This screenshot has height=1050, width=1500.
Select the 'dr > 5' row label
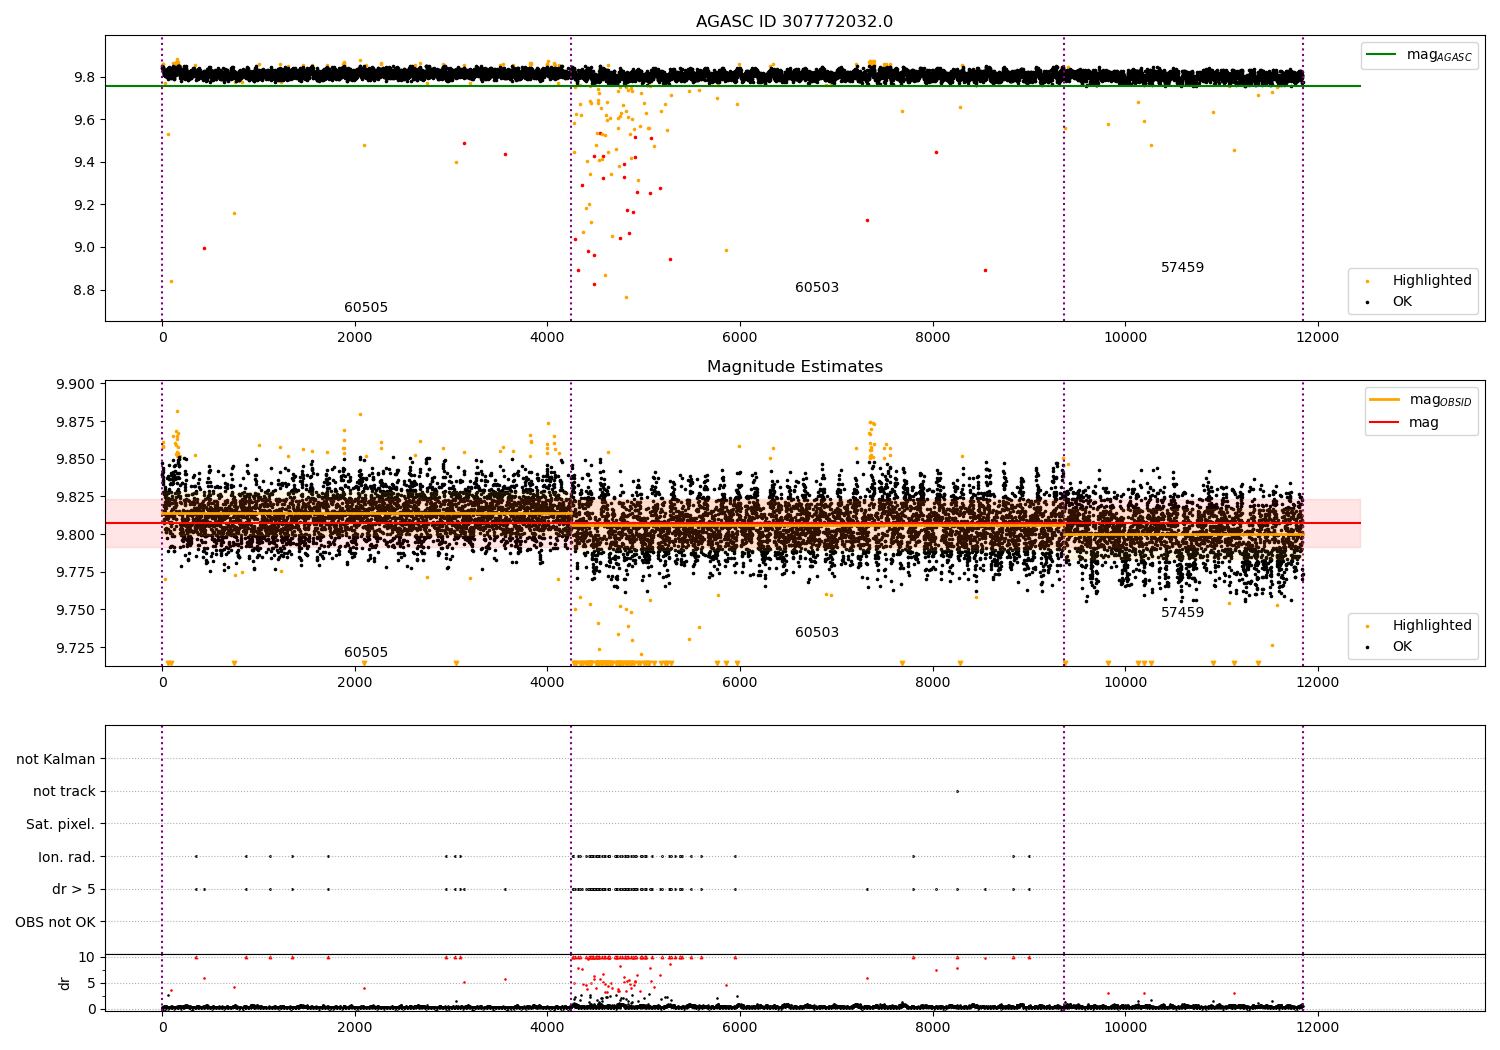[x=74, y=890]
